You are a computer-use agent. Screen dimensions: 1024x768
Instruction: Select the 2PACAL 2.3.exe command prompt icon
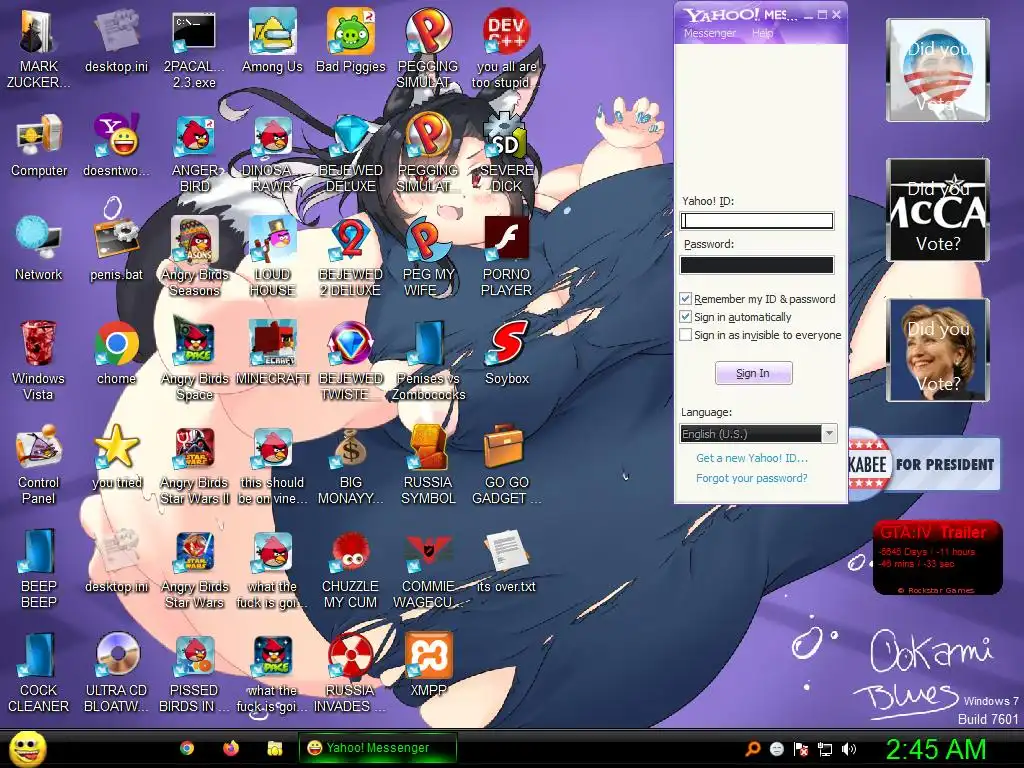coord(194,48)
